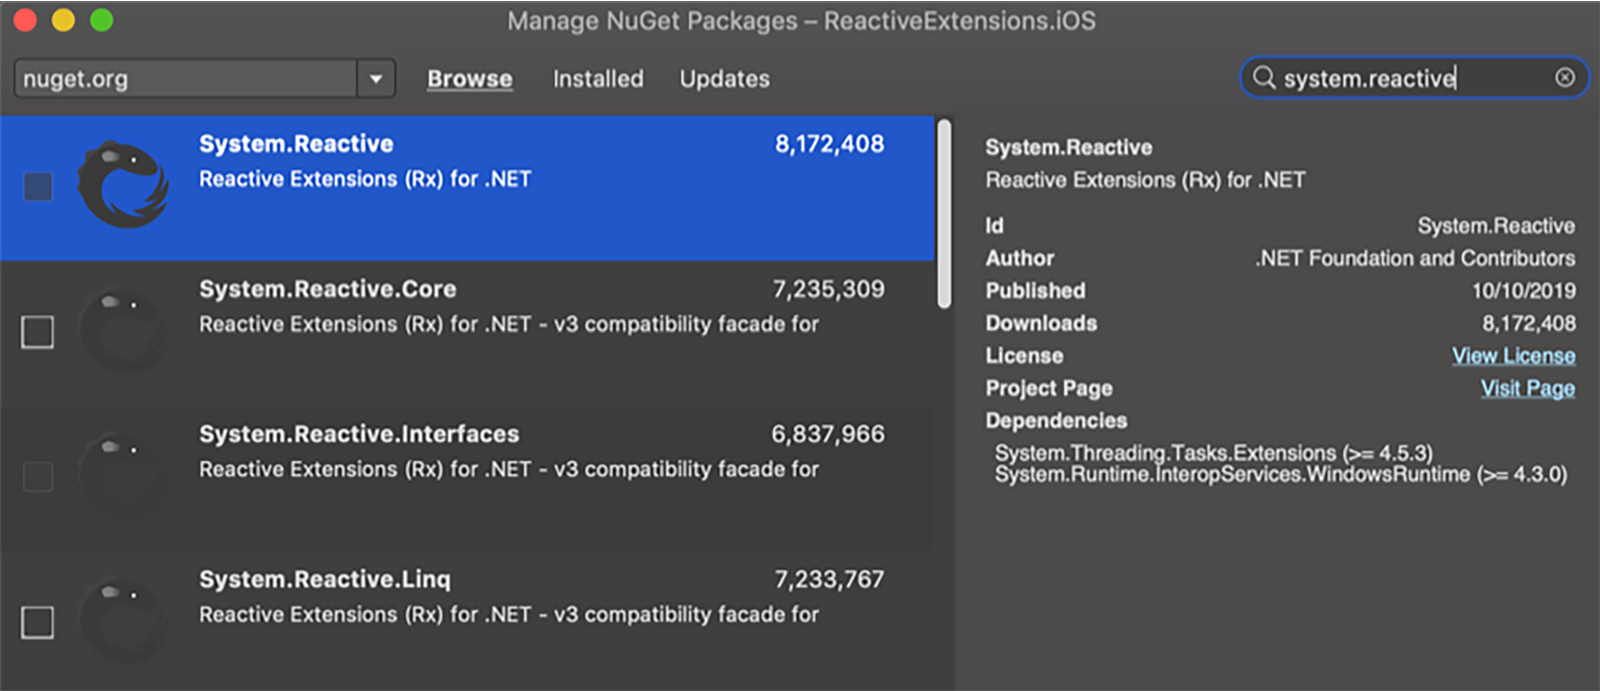Toggle the System.Reactive.Interfaces checkbox
The image size is (1600, 691).
[38, 477]
